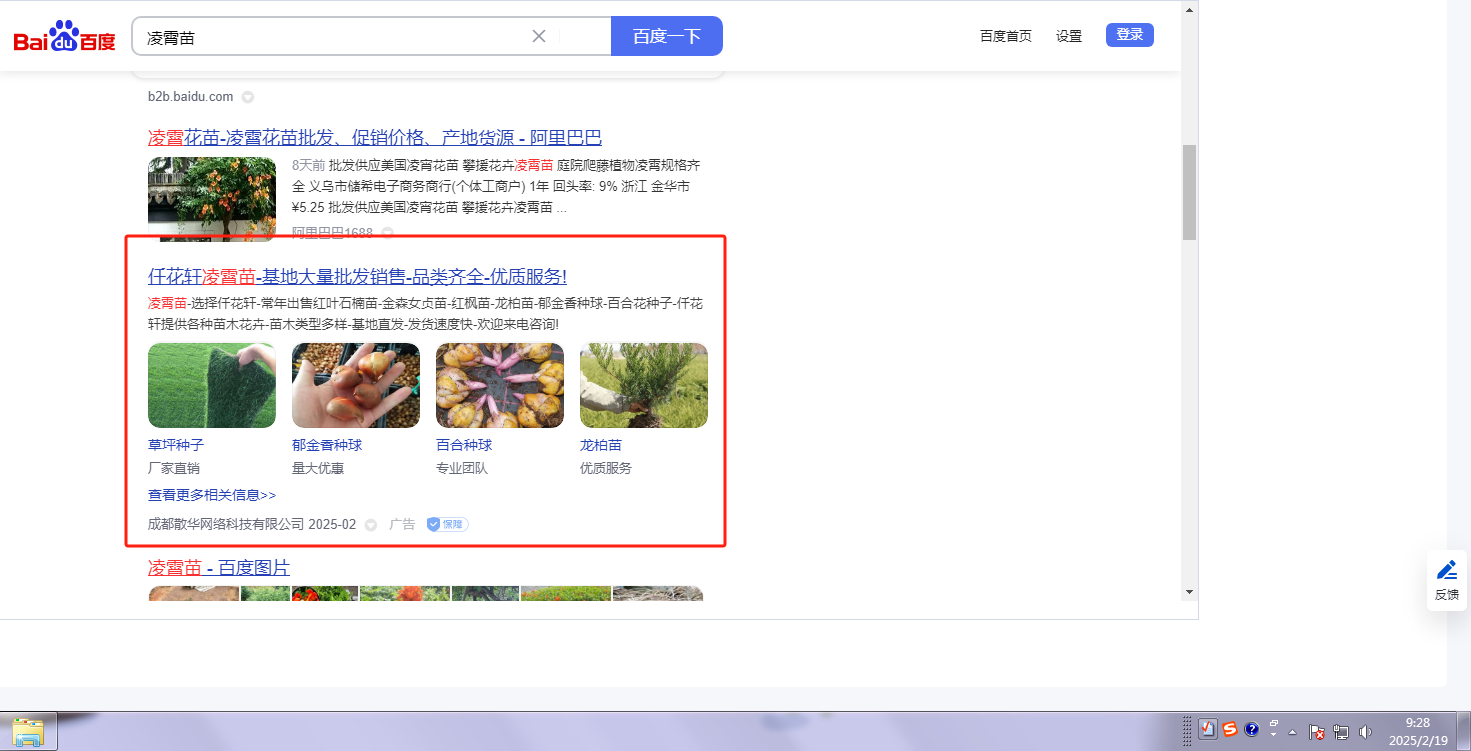Click 成都歆华网络科技有限公司 2025-02 advertiser text

[x=252, y=524]
